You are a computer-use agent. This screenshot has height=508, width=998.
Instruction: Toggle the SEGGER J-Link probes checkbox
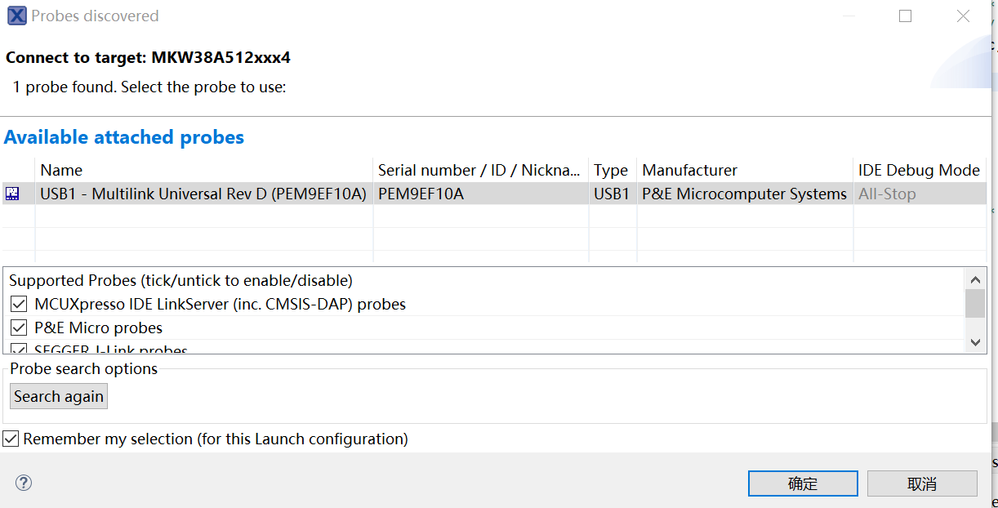pos(19,349)
